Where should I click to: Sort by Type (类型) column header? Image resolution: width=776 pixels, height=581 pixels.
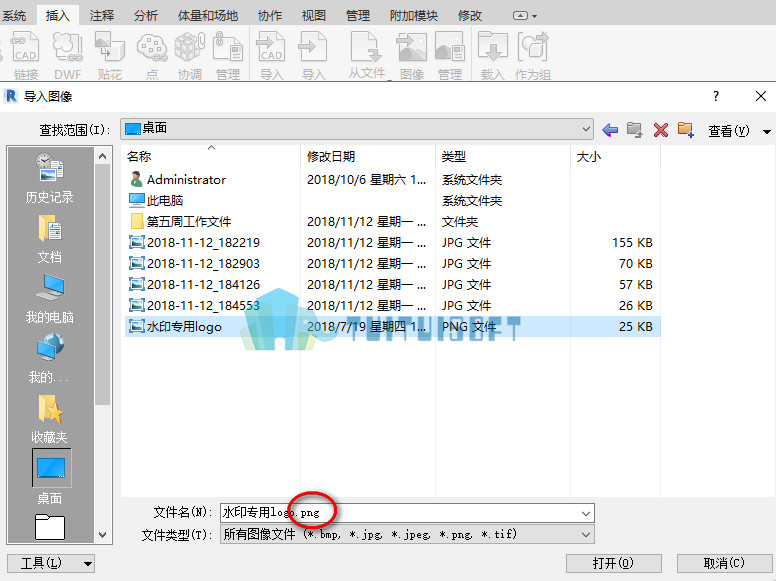503,156
